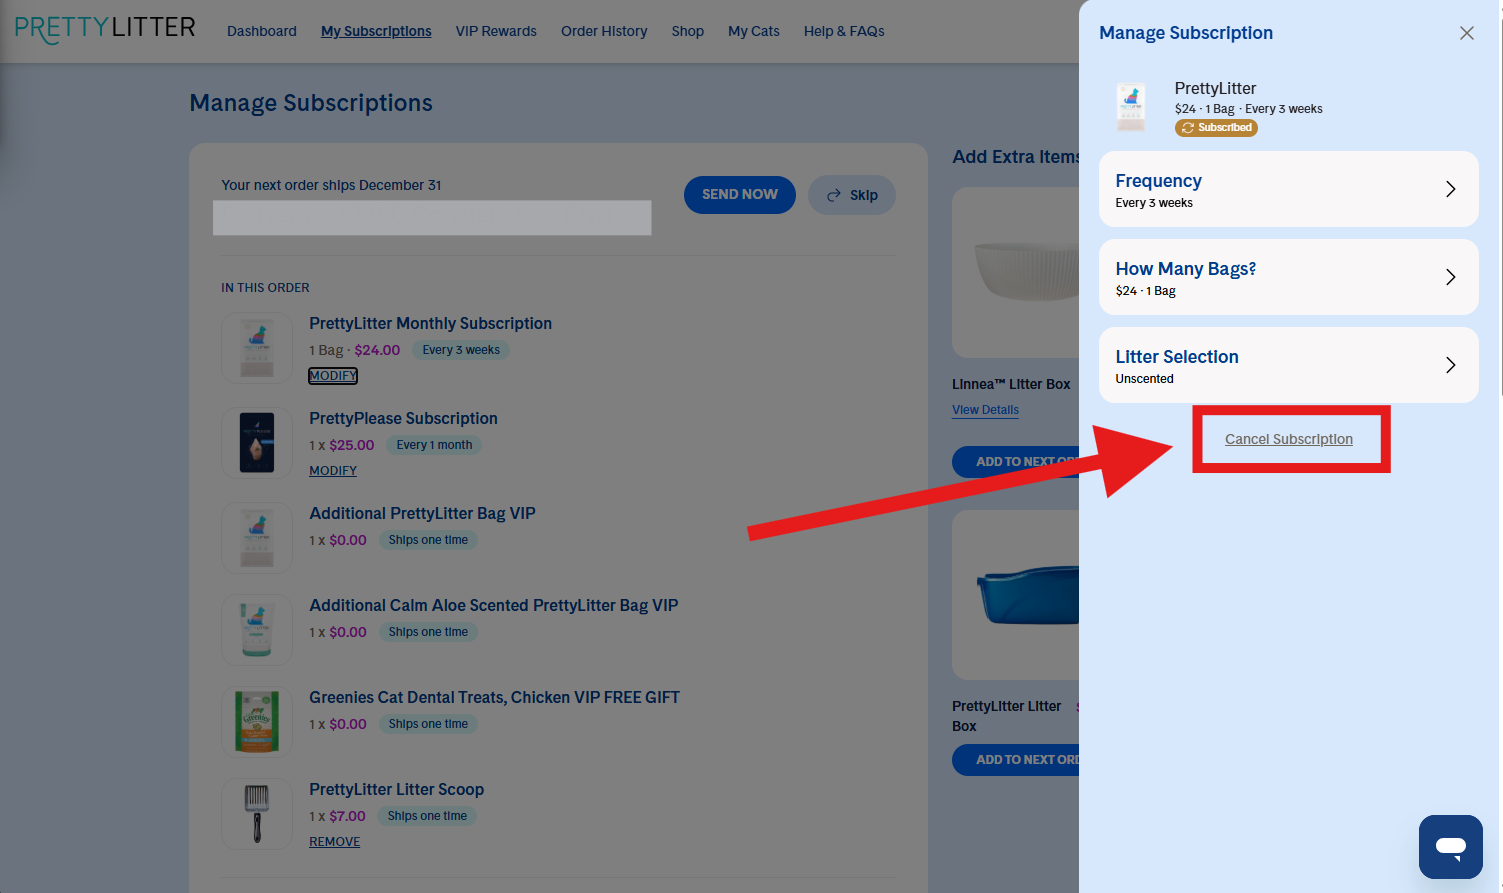Expand the How Many Bags? option
This screenshot has height=893, width=1503.
click(1288, 277)
